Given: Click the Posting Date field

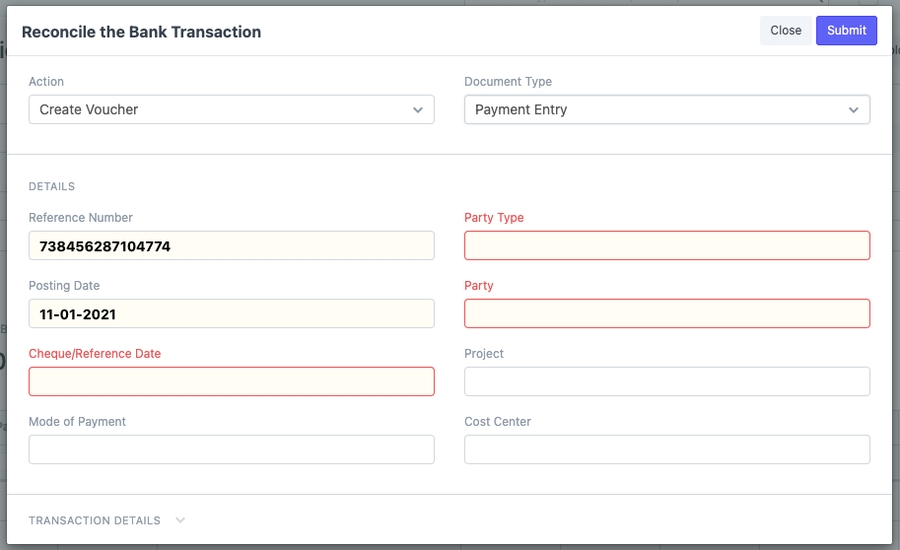Looking at the screenshot, I should pos(231,314).
